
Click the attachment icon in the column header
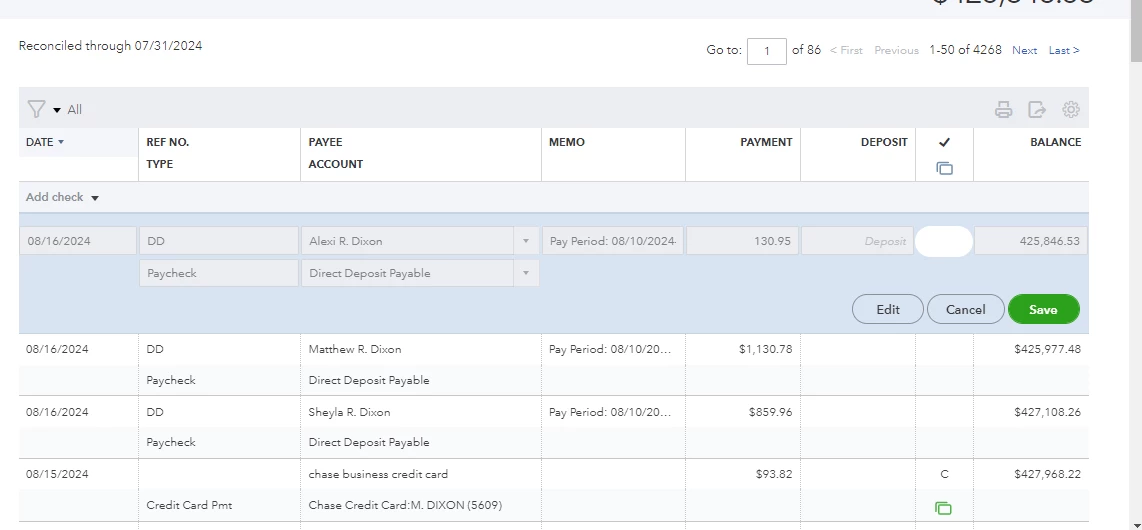click(x=944, y=168)
